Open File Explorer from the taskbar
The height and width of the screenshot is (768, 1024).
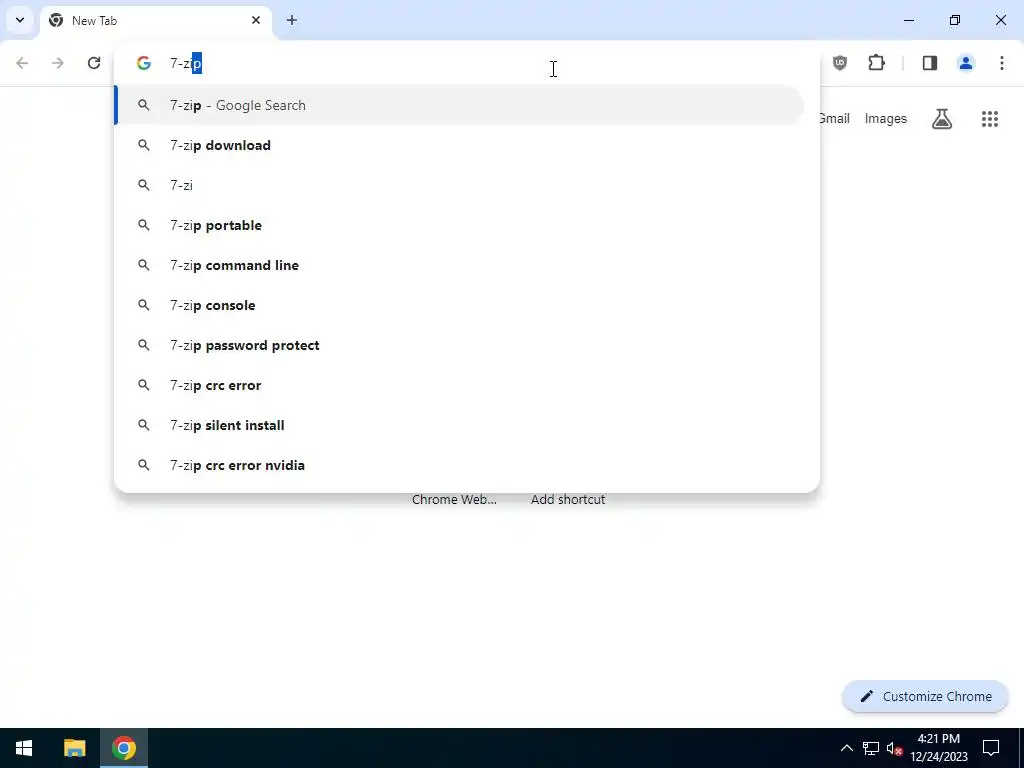[74, 748]
